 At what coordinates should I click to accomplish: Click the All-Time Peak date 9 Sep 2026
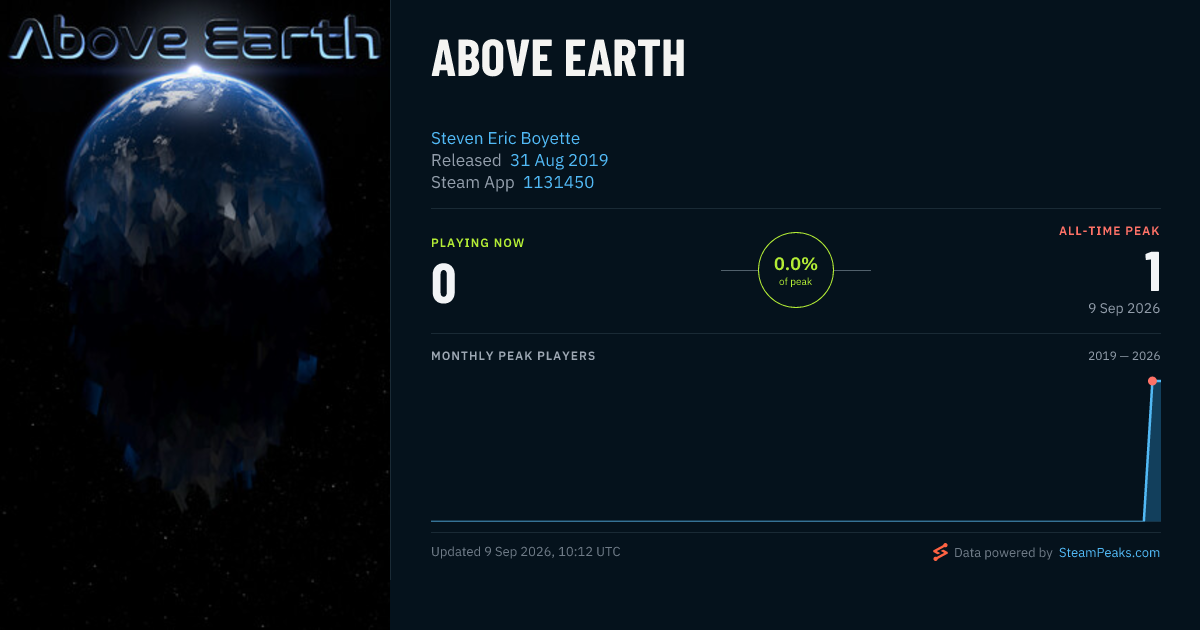click(1124, 308)
